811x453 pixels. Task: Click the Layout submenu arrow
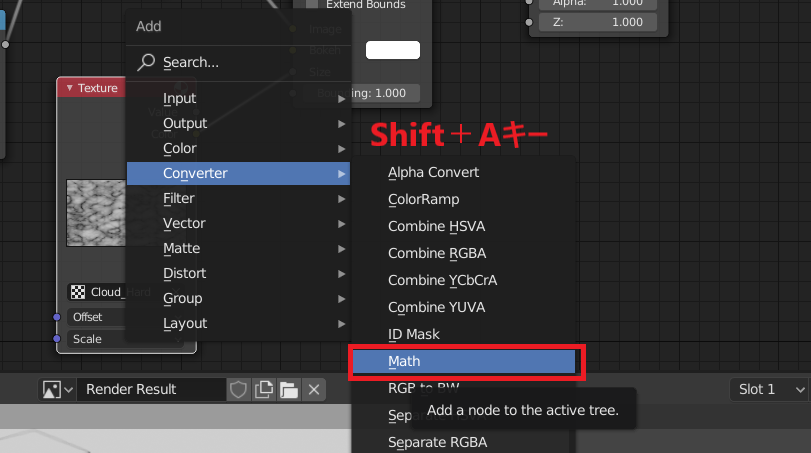[341, 324]
